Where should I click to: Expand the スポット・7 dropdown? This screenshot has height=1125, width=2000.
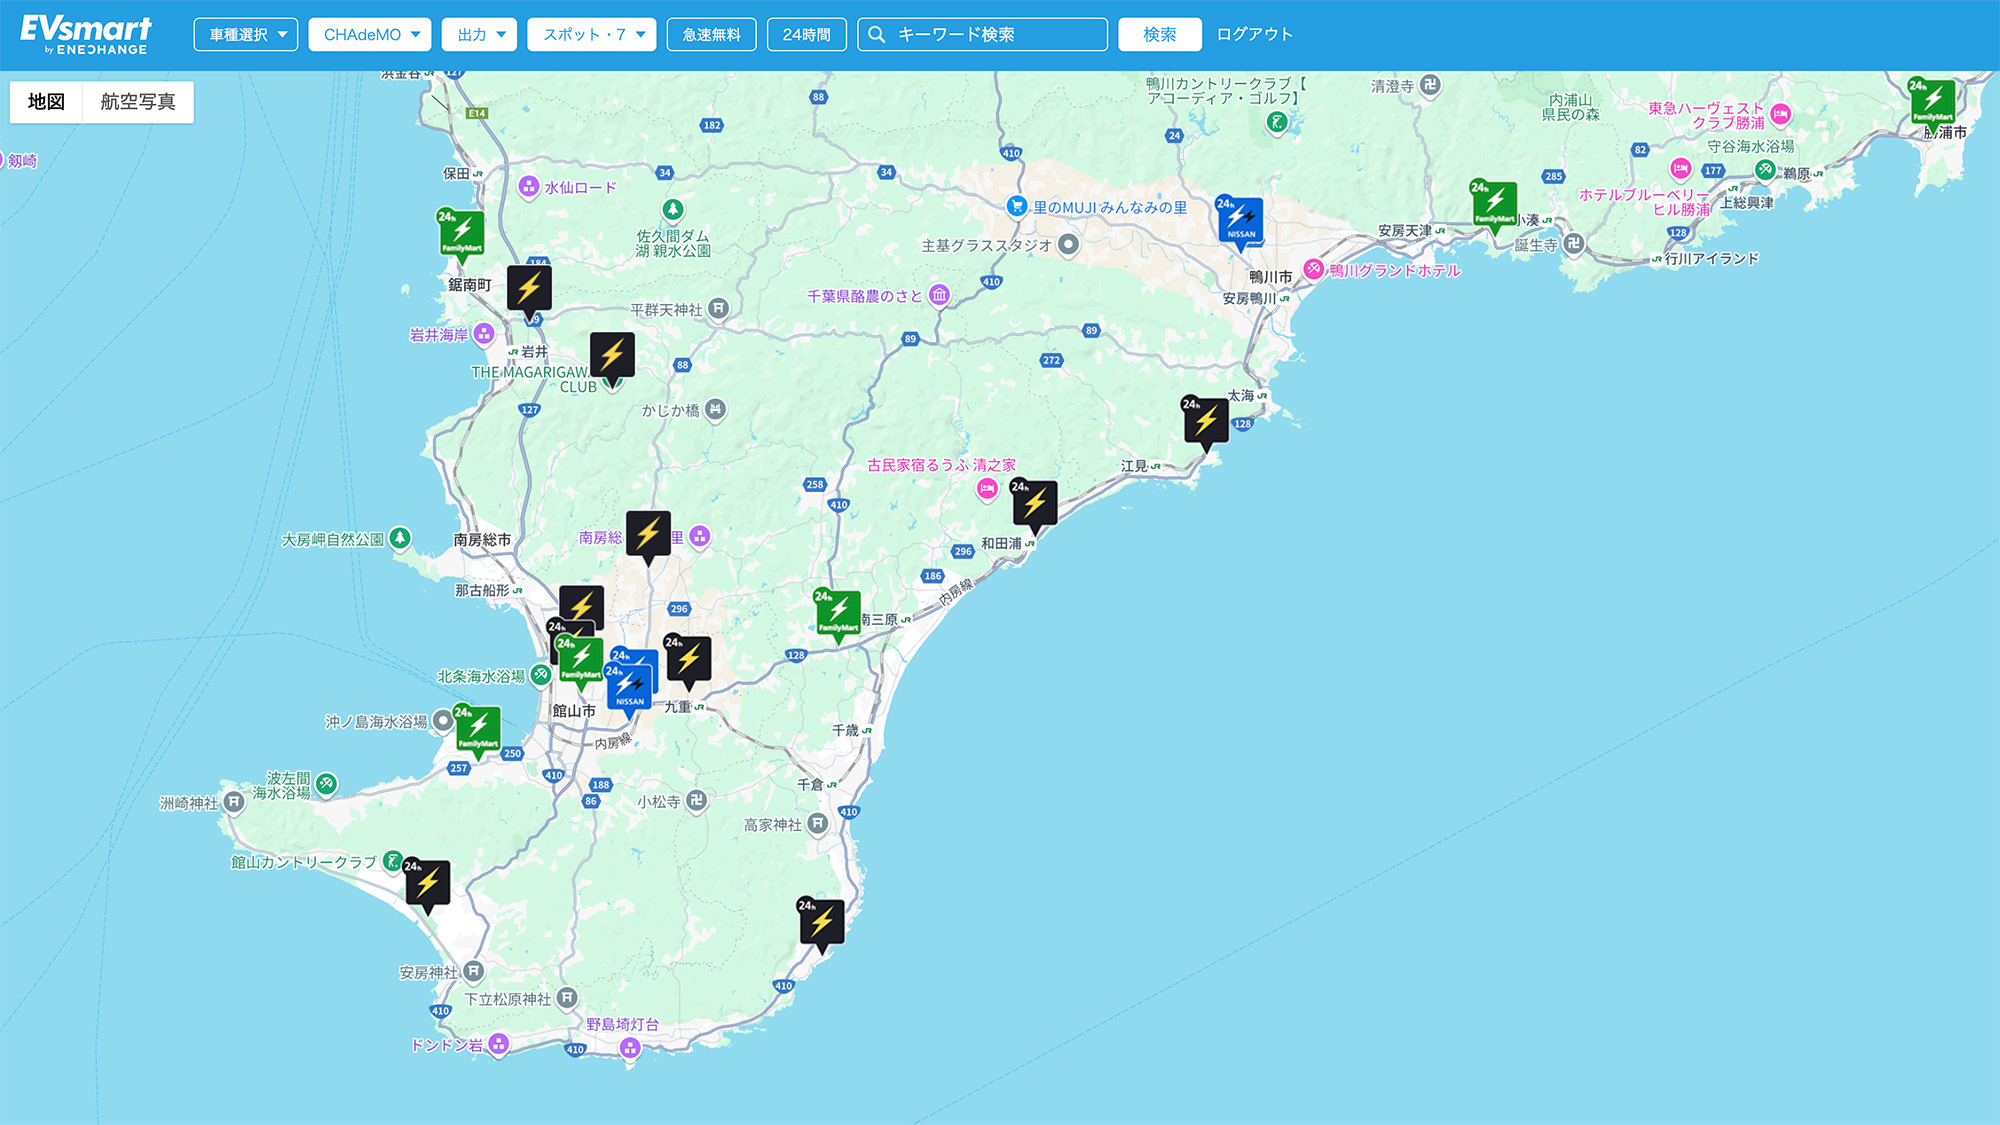point(592,35)
